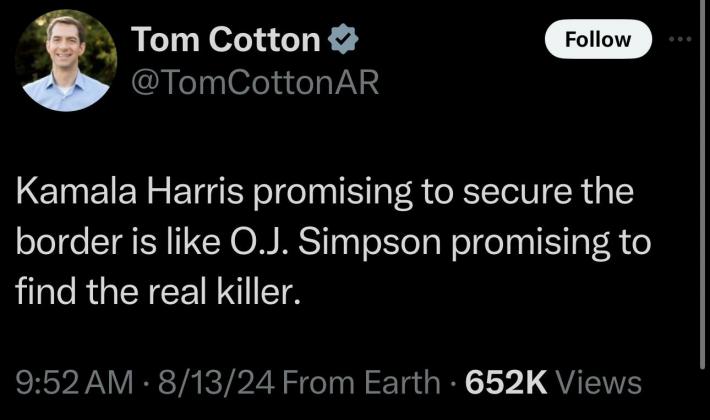
Task: Open the @TomCottonAR handle link
Action: pos(256,83)
